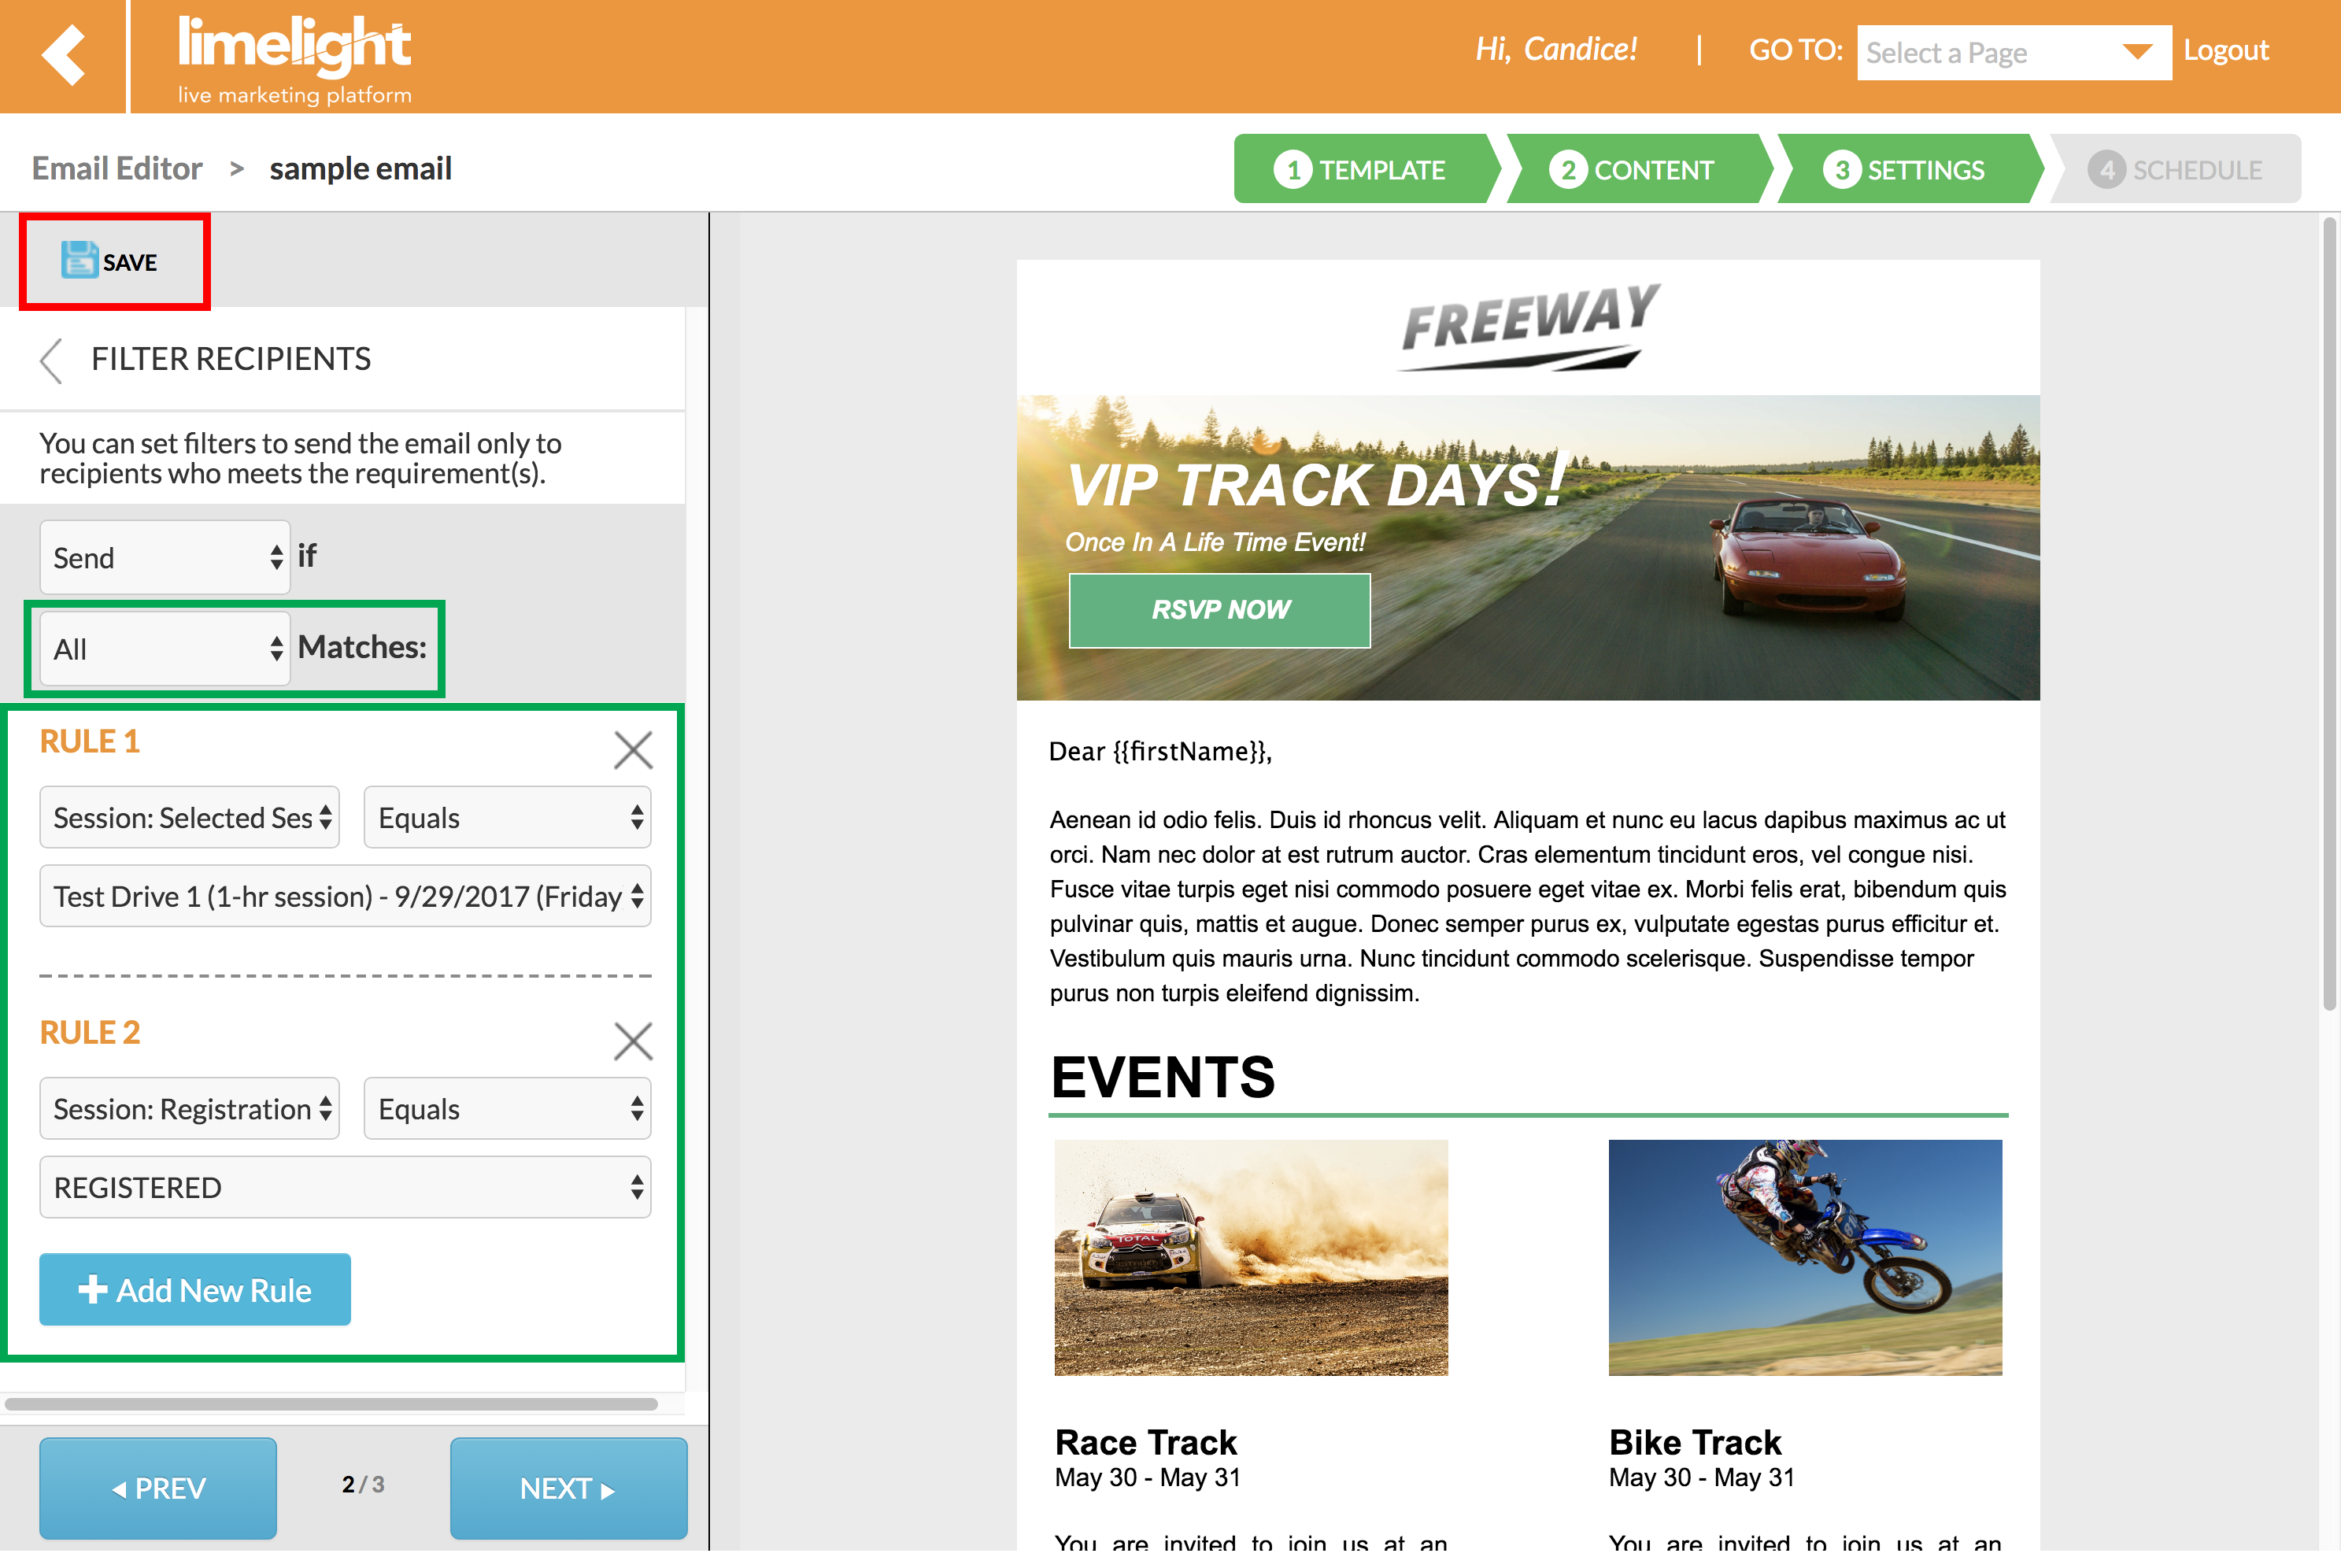
Task: Click the Bike Track motocross image
Action: click(x=1805, y=1257)
